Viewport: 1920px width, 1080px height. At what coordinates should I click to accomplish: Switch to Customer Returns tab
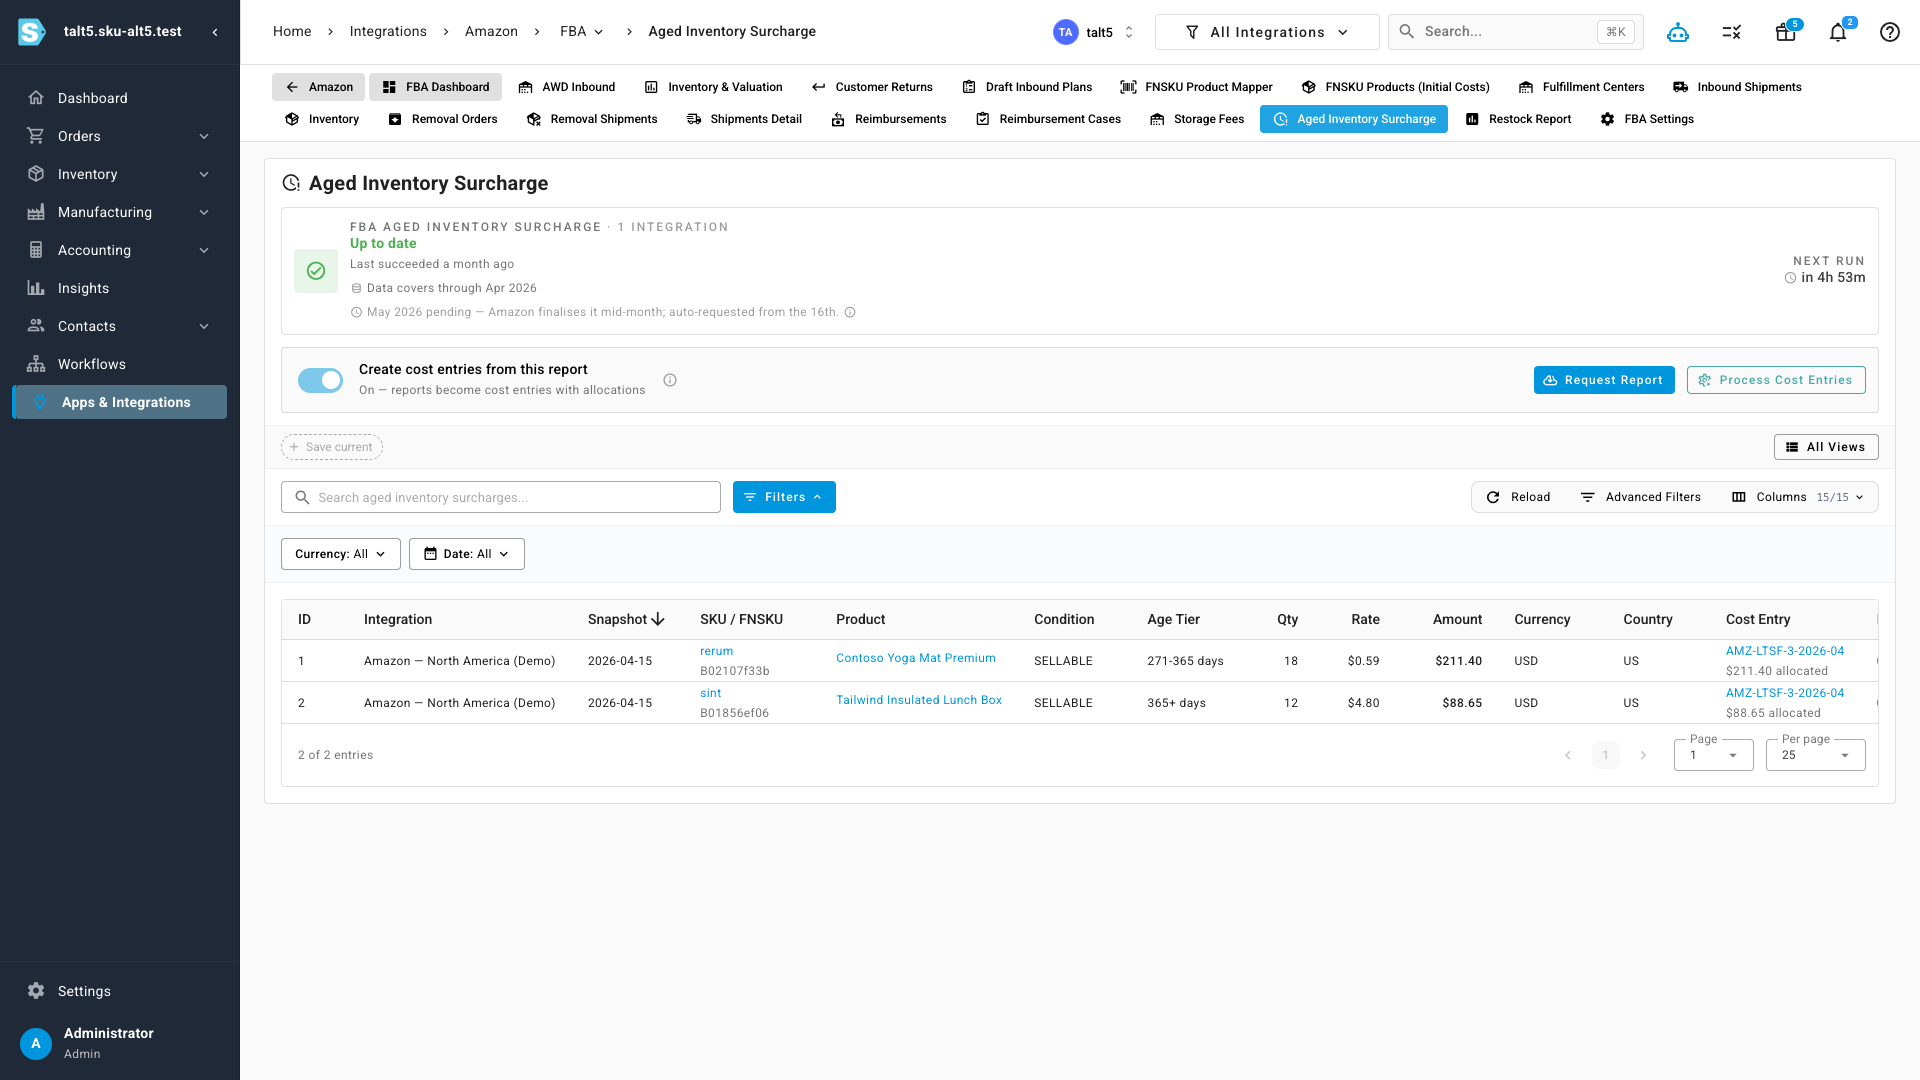872,87
